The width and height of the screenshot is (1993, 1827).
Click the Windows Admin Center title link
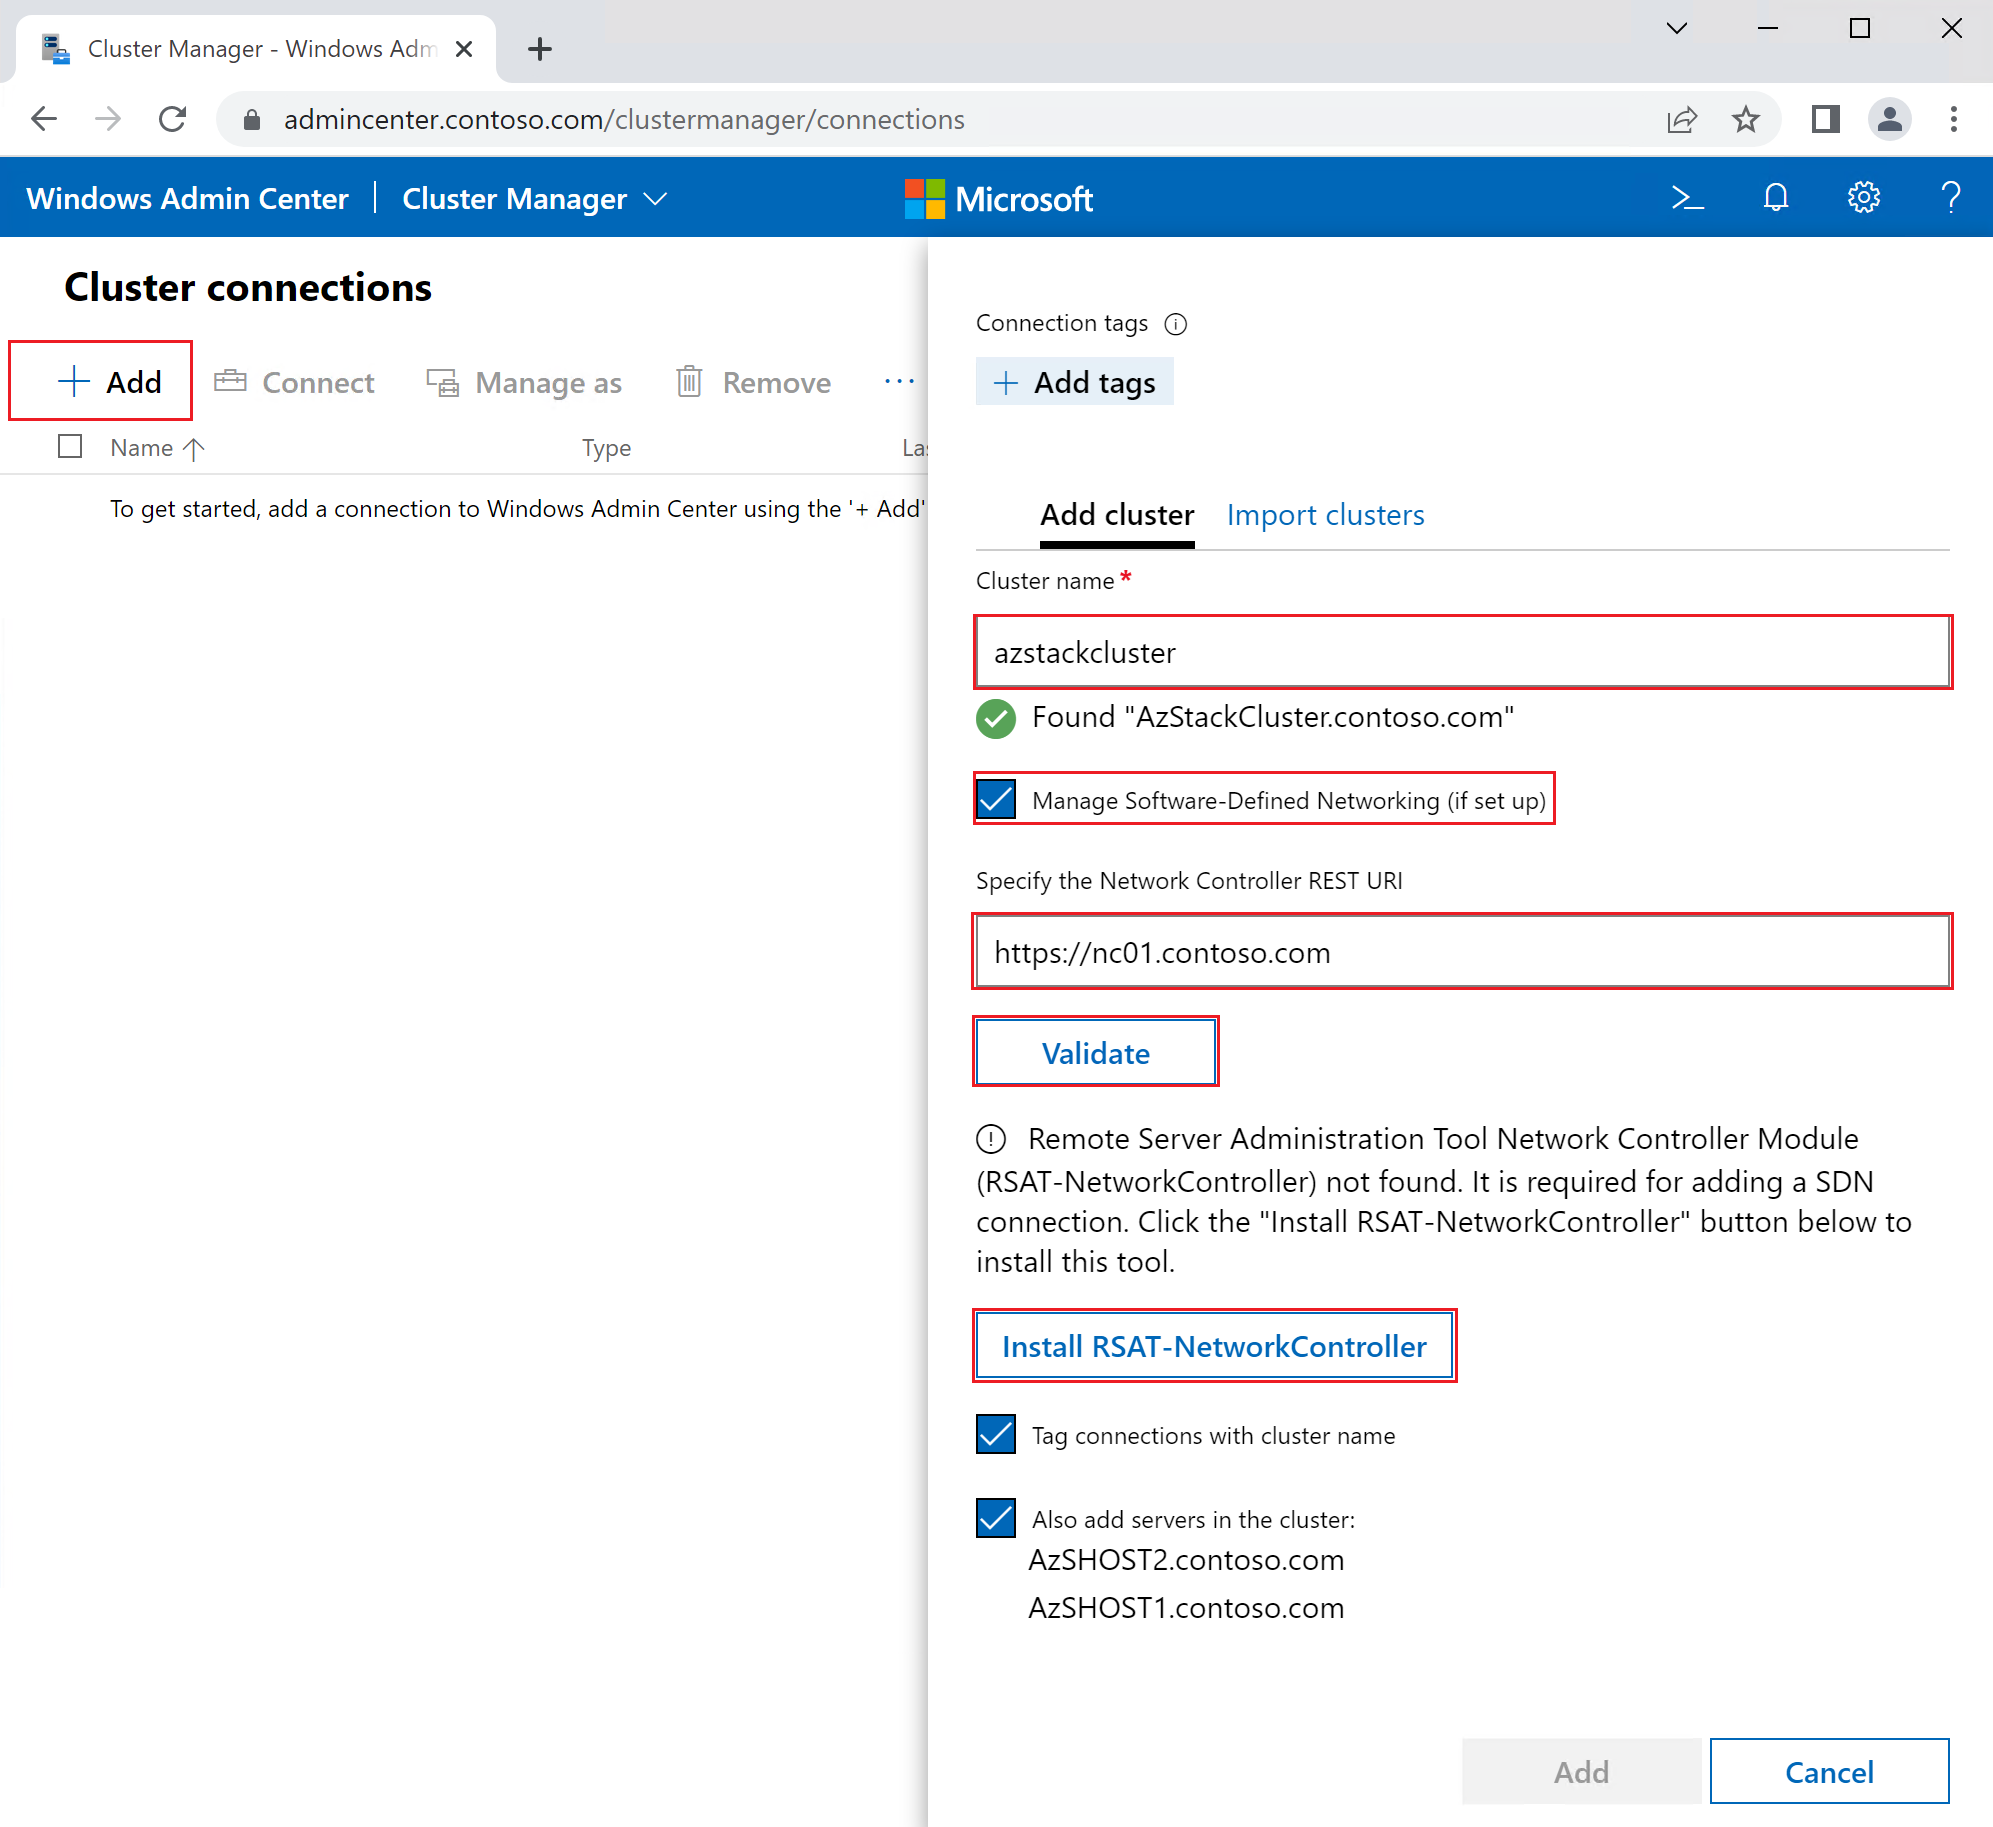pyautogui.click(x=188, y=198)
